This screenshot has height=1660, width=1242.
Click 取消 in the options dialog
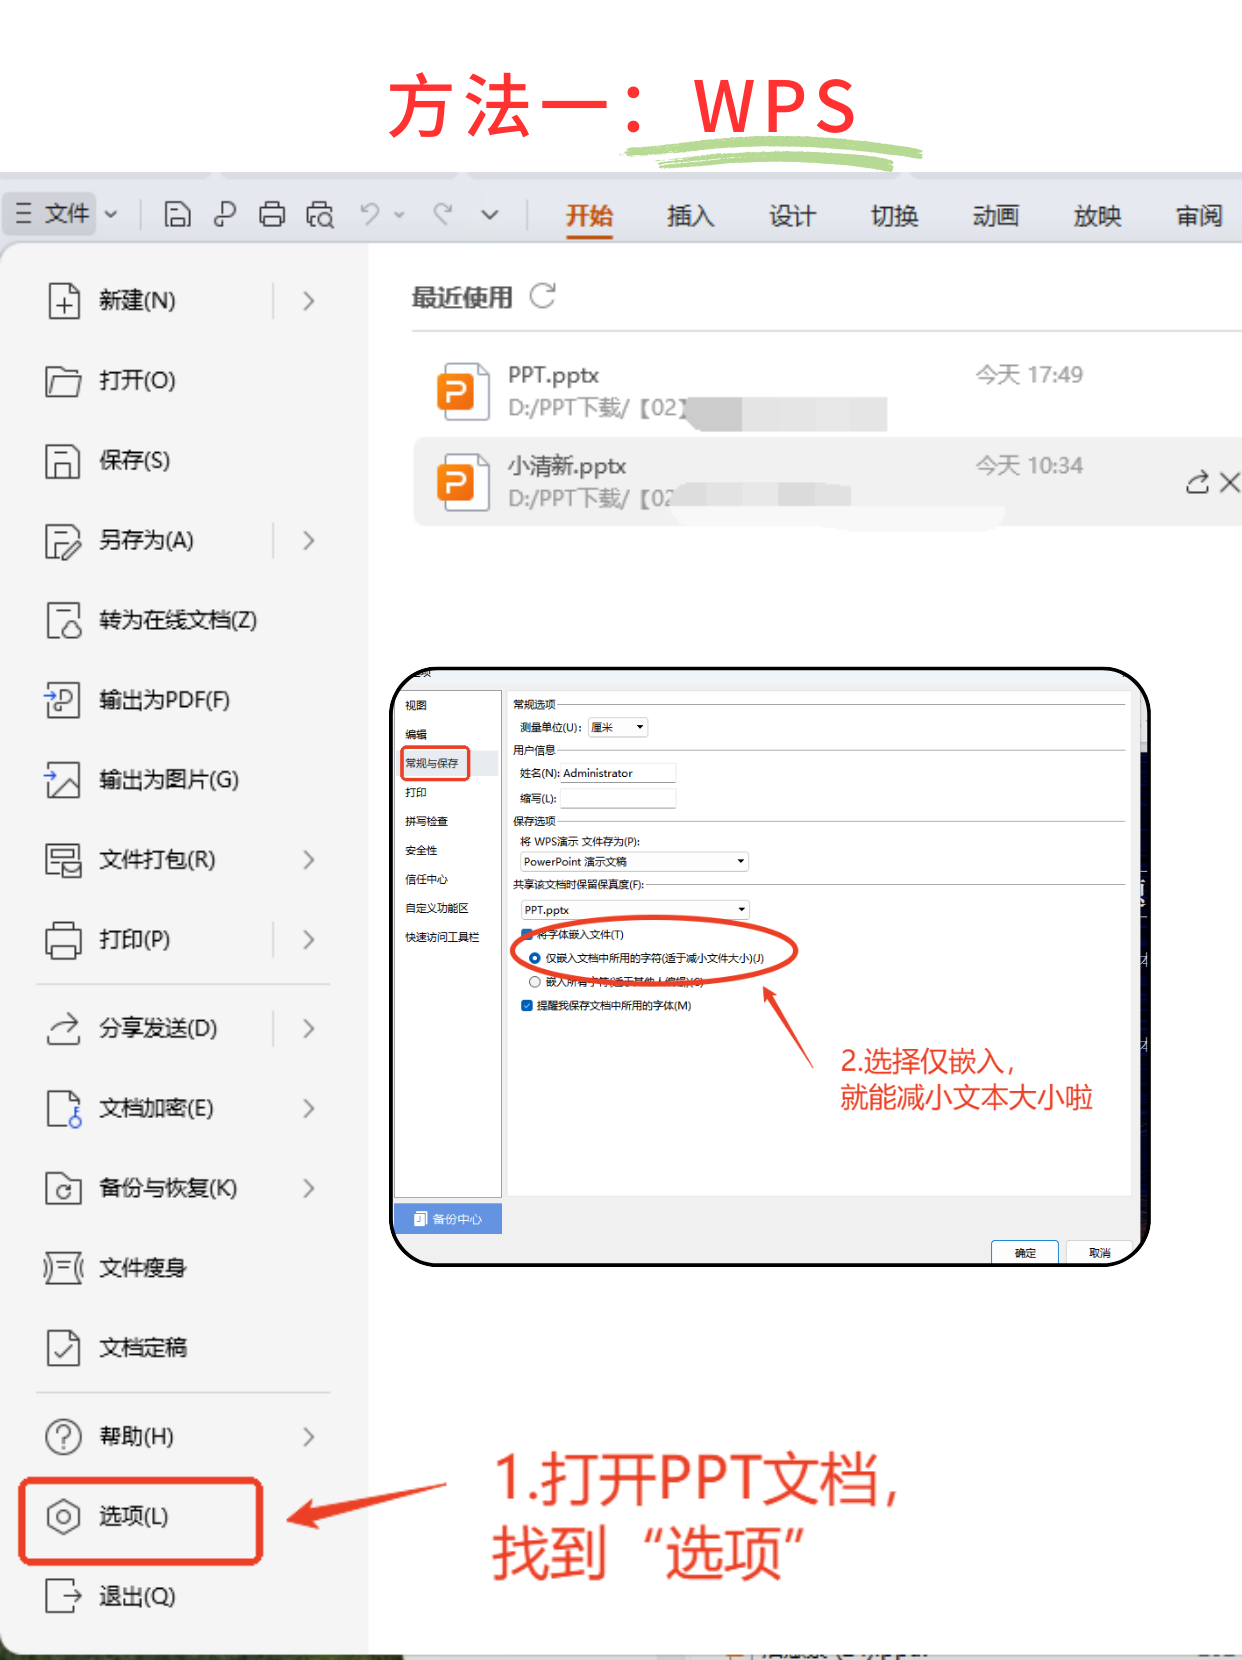tap(1100, 1252)
